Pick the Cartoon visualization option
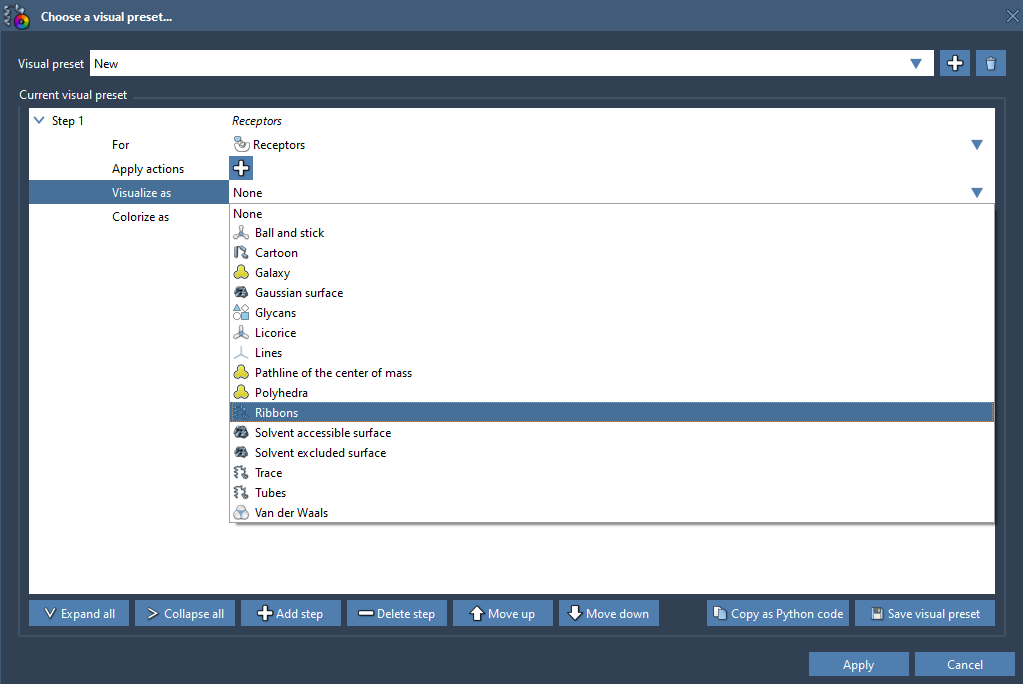This screenshot has height=684, width=1023. 276,253
